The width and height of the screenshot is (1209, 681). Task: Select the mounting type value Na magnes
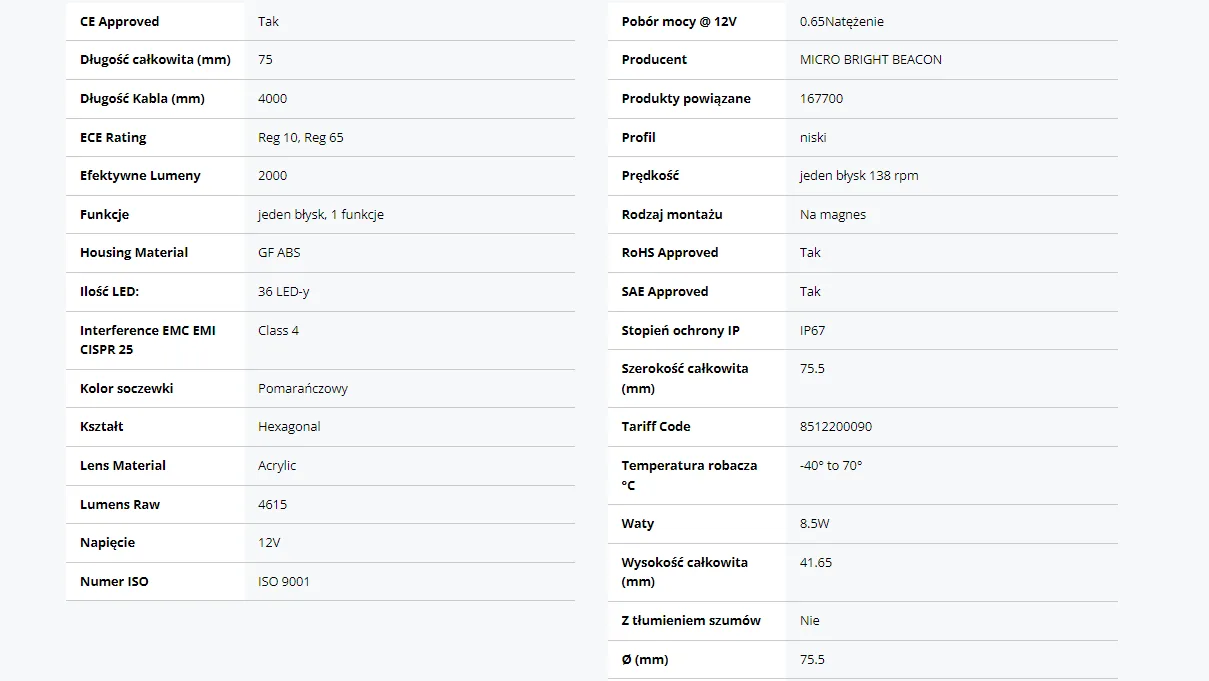[833, 214]
